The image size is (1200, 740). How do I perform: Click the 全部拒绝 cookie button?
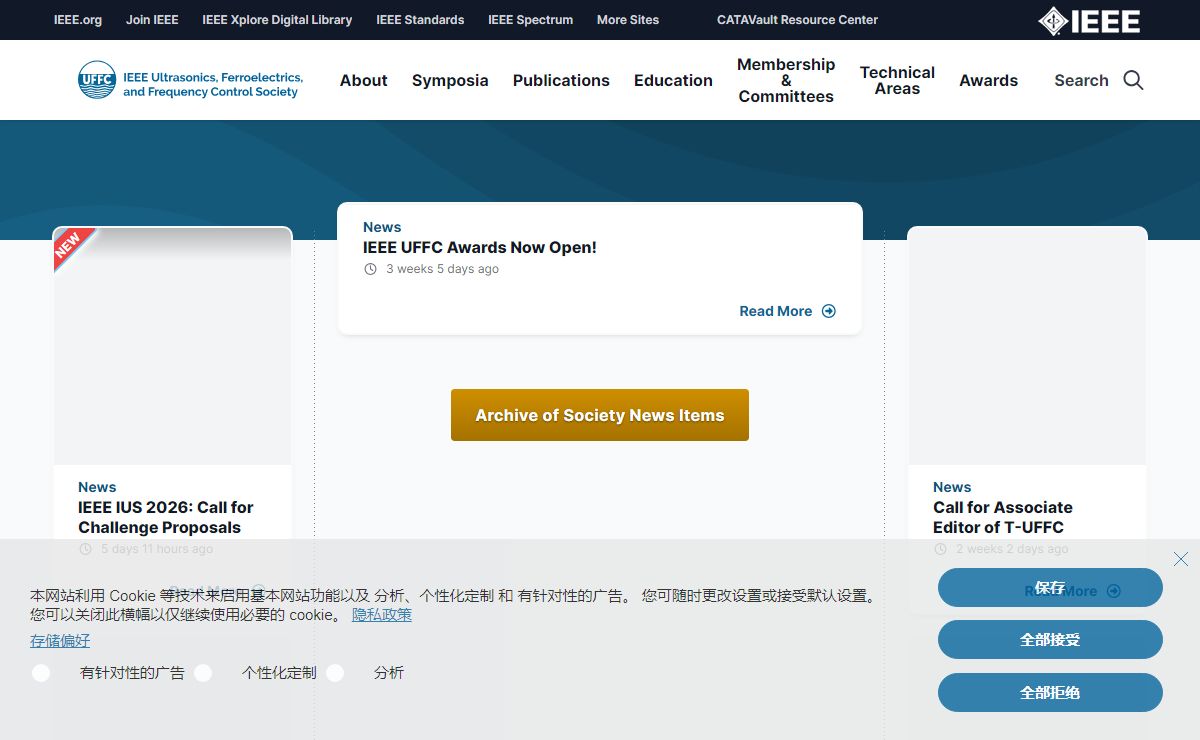[1050, 693]
